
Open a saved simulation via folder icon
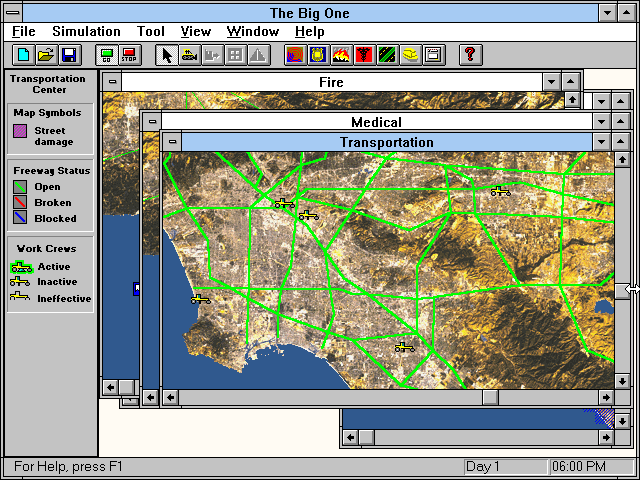(x=46, y=55)
